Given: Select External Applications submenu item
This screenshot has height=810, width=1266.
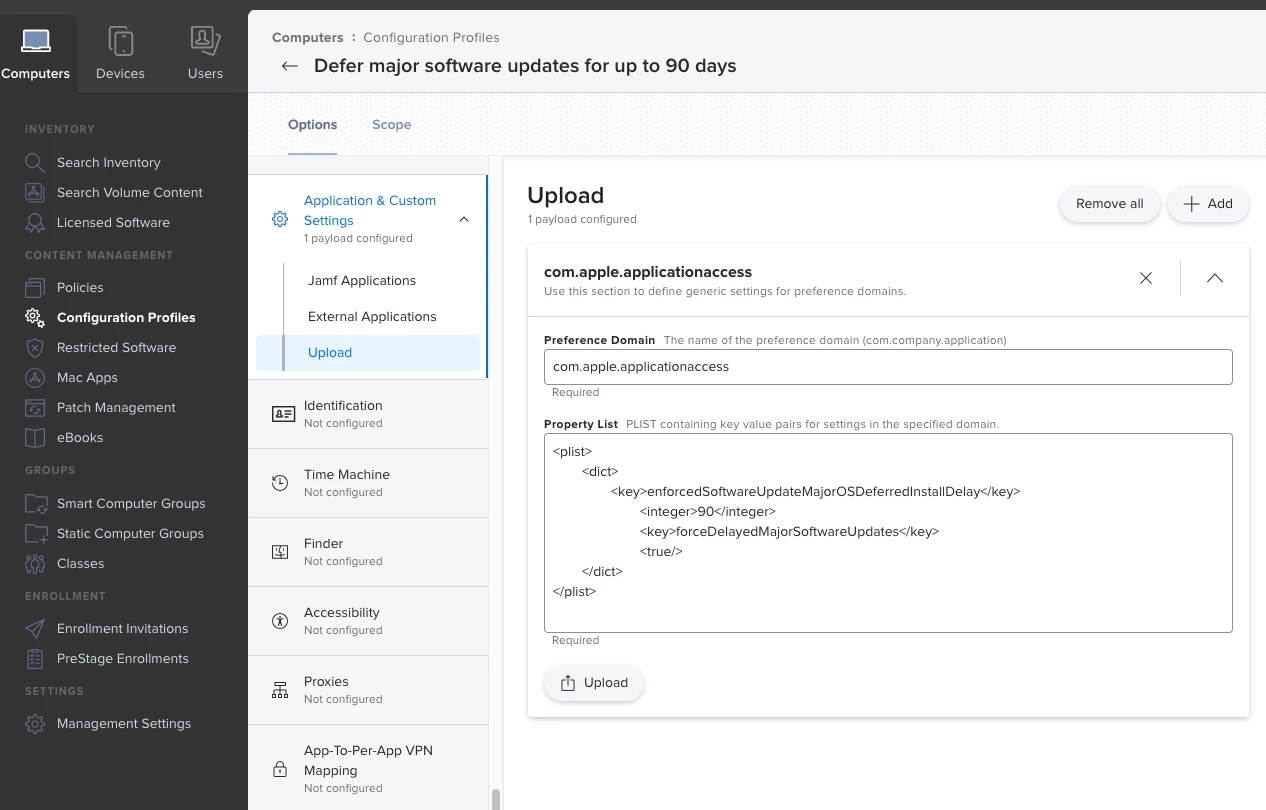Looking at the screenshot, I should click(x=372, y=317).
